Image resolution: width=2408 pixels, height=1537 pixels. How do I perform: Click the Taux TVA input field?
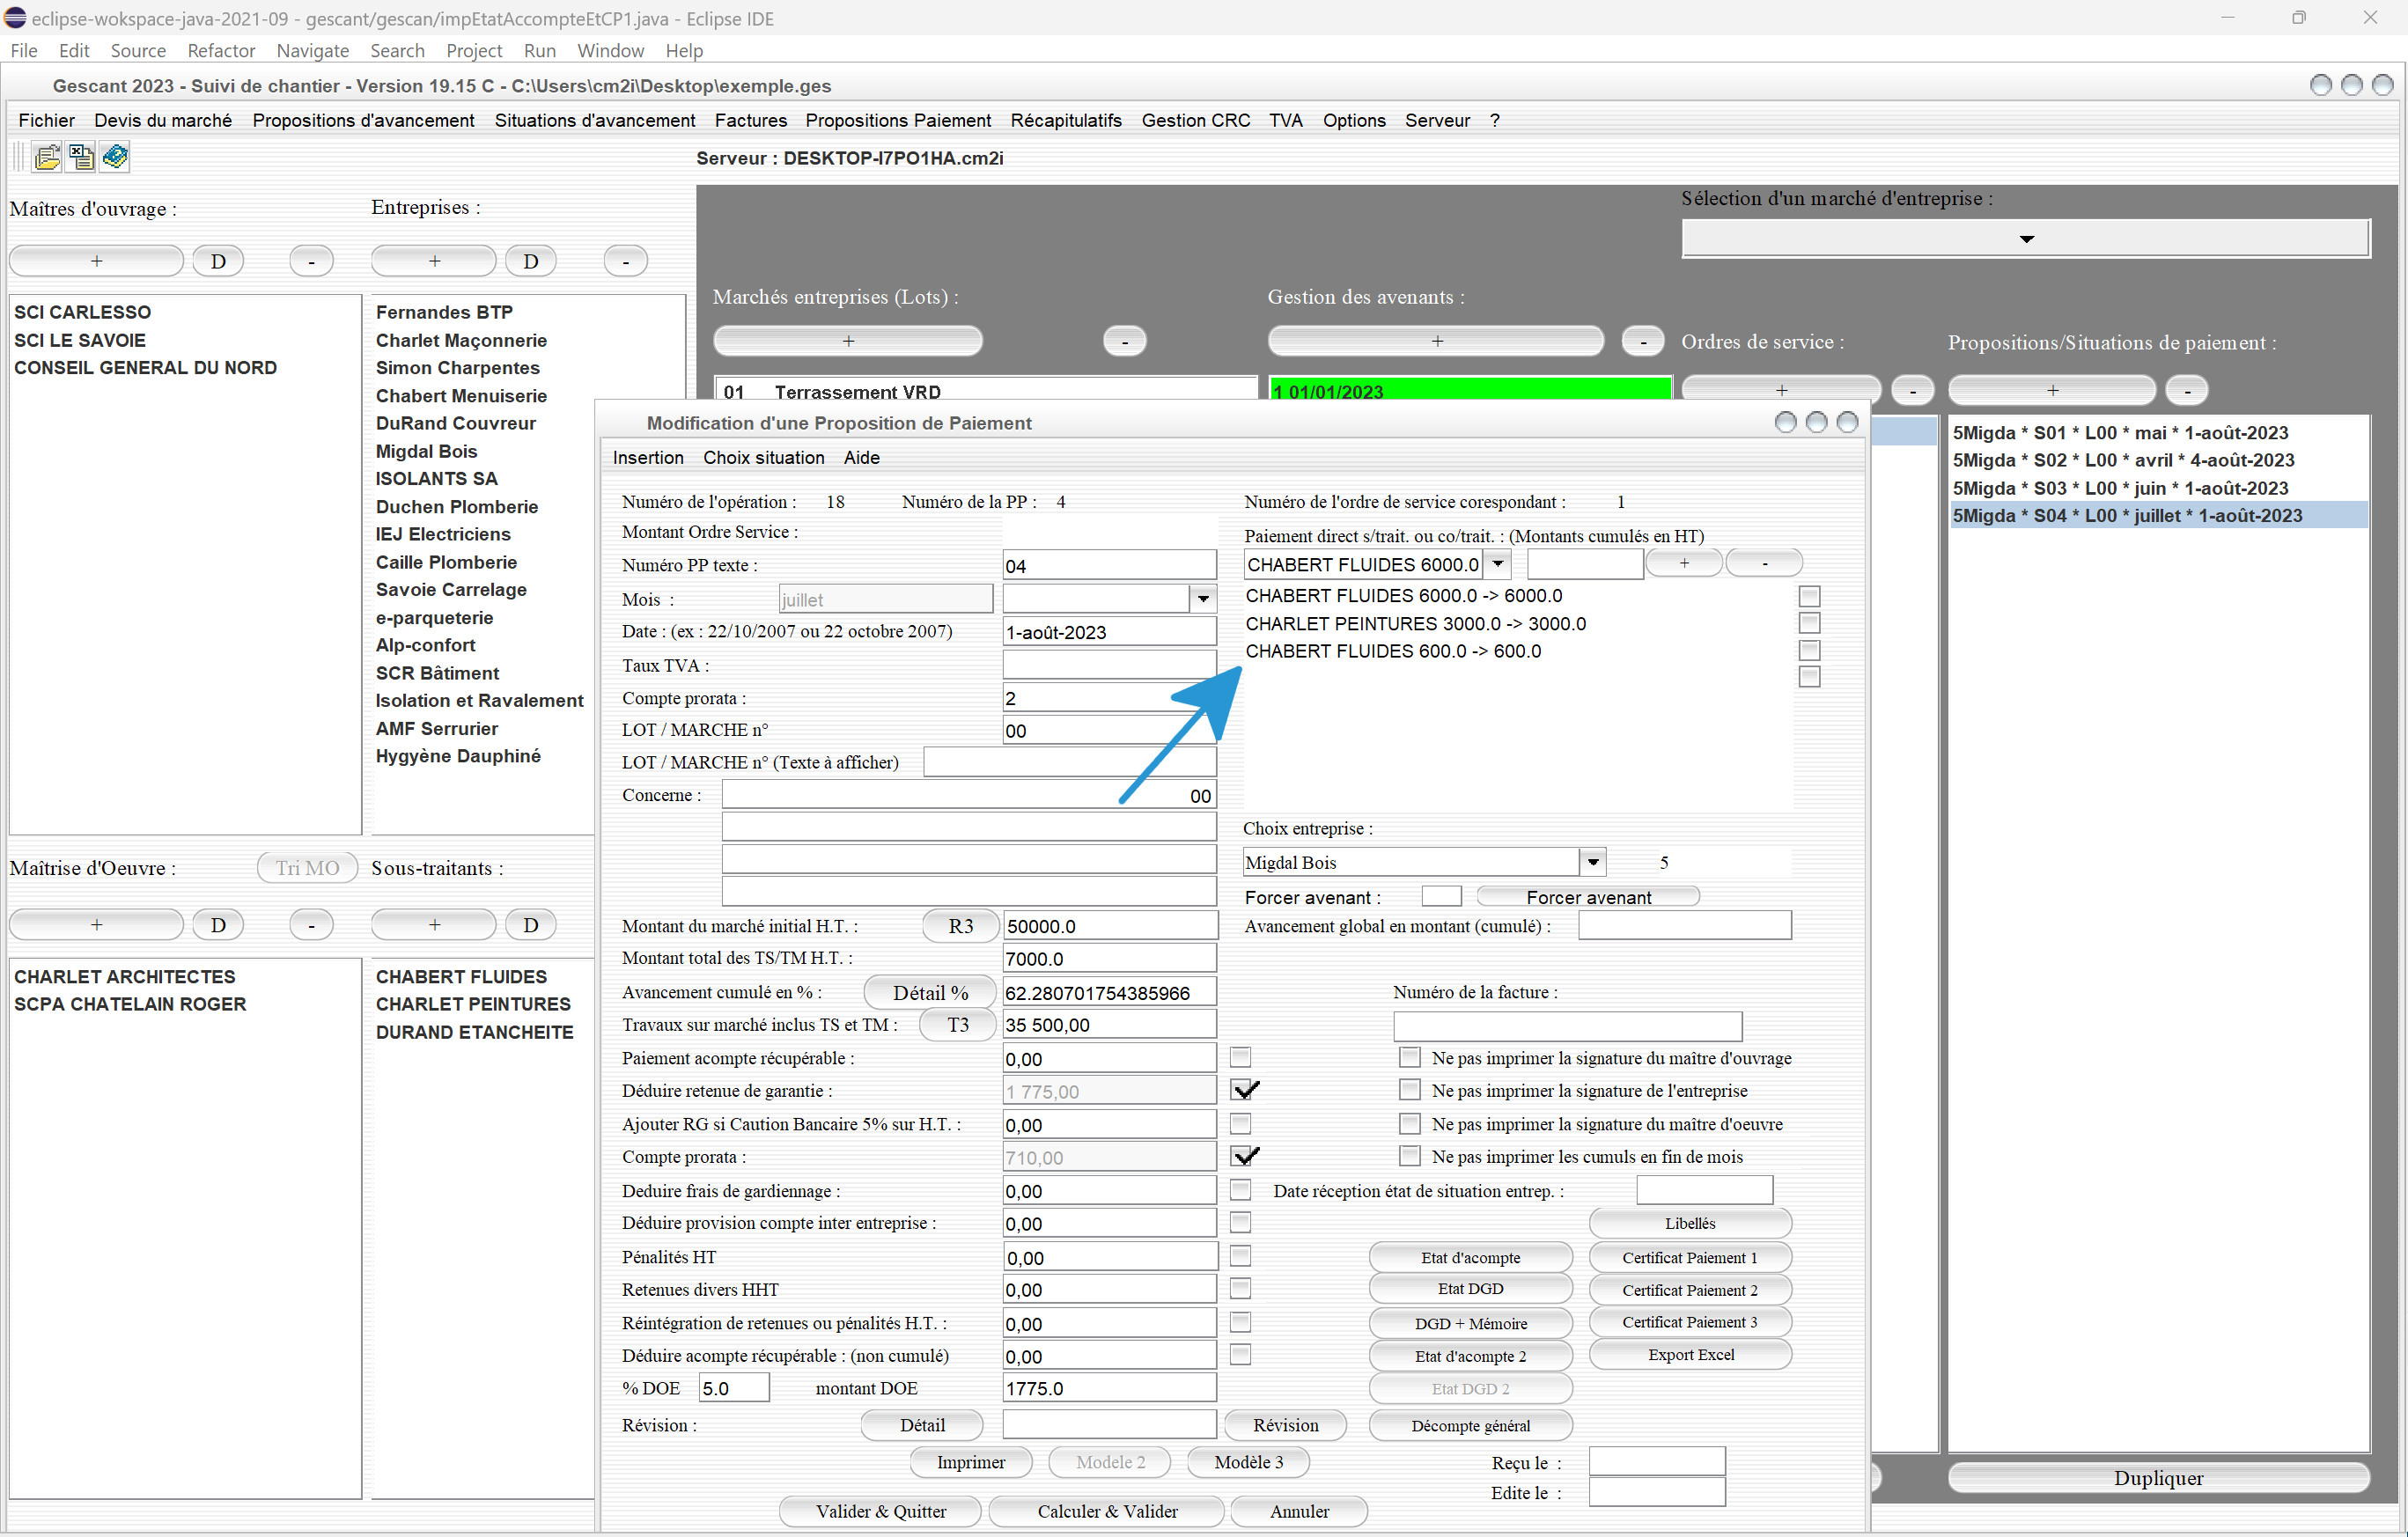(x=1109, y=665)
